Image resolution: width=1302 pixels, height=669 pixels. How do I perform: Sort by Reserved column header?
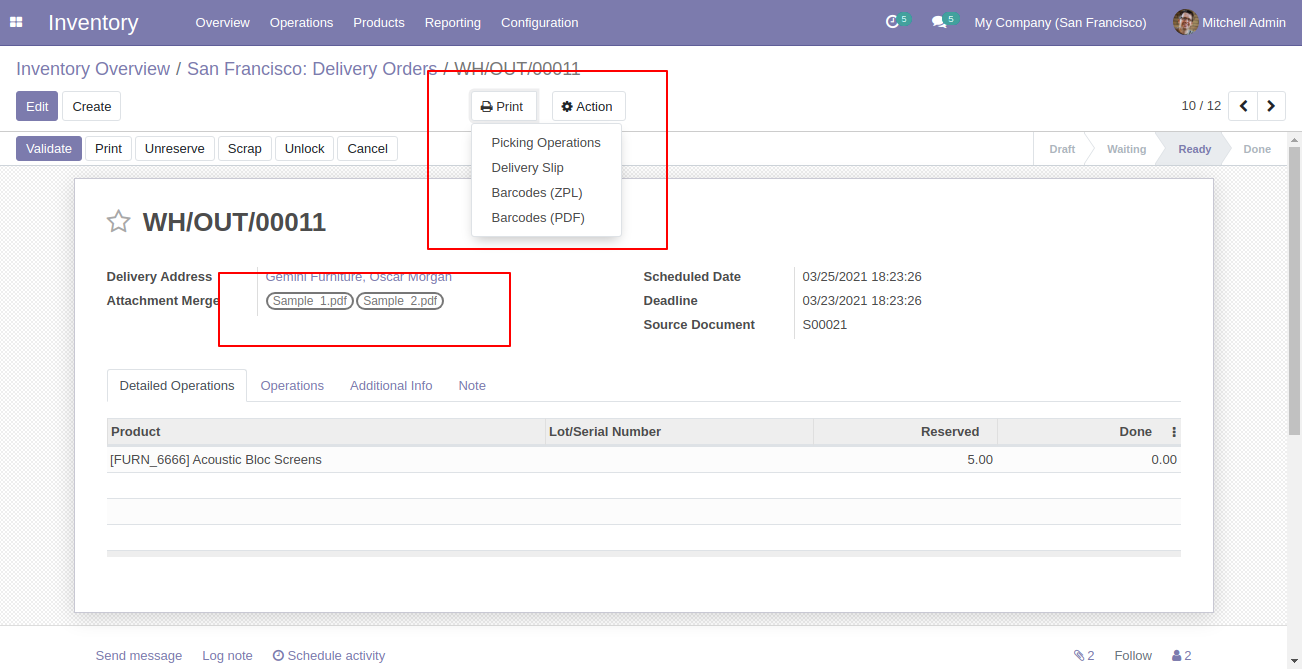(x=905, y=432)
